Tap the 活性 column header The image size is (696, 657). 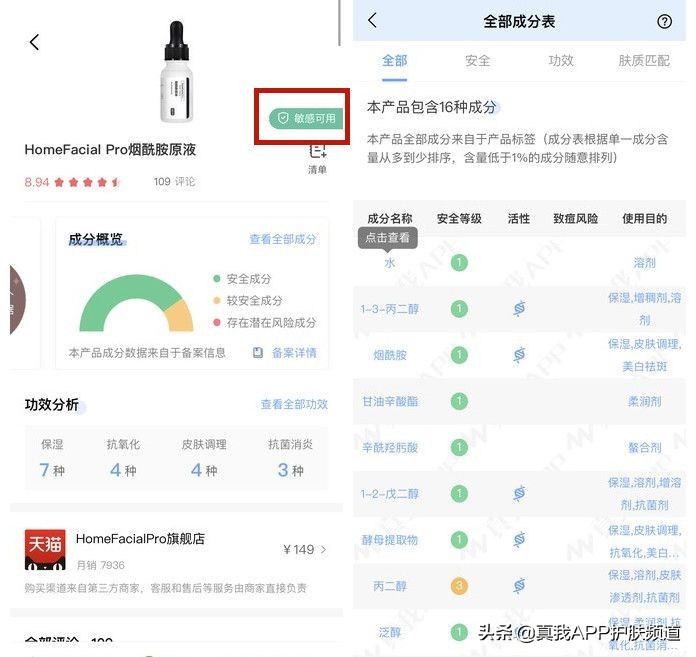click(x=519, y=218)
